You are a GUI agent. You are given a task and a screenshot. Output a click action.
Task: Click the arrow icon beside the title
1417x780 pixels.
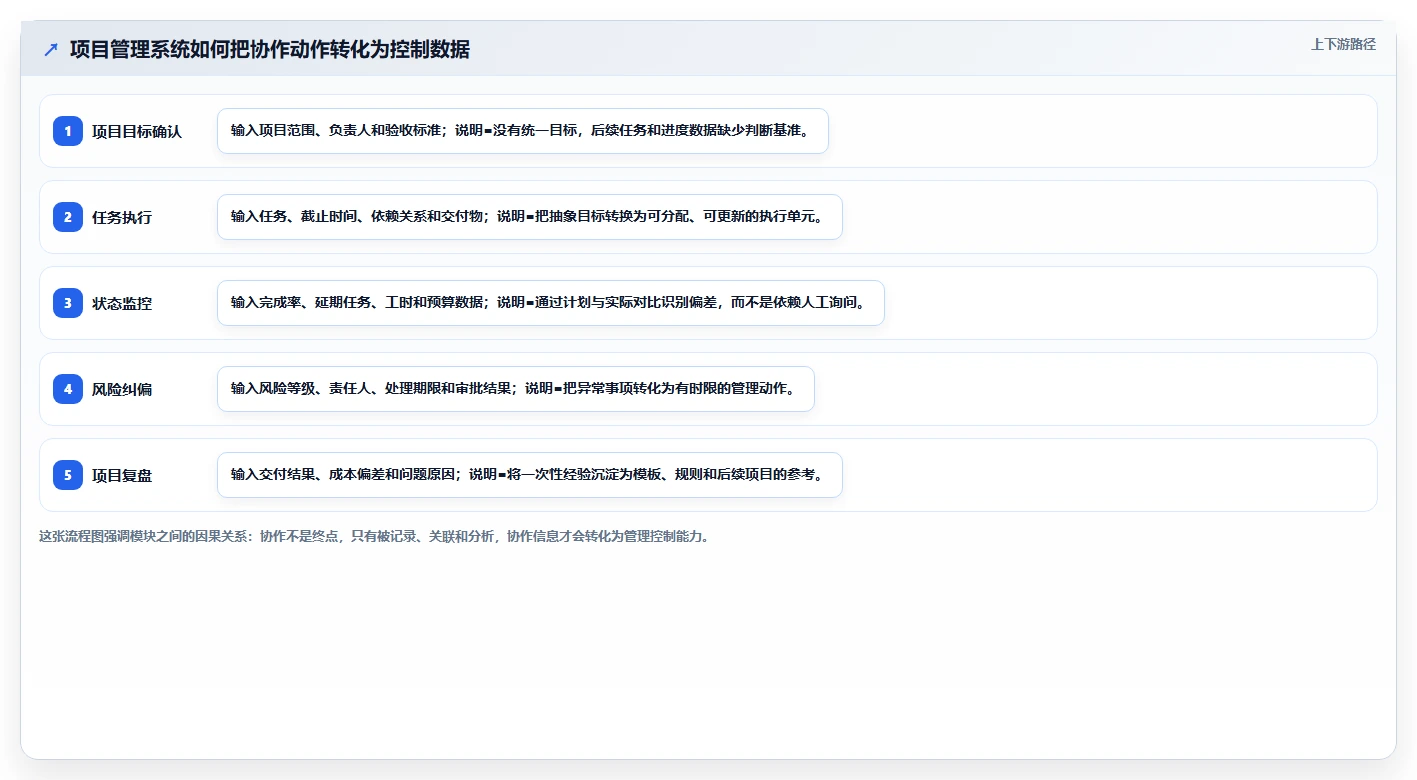[51, 49]
